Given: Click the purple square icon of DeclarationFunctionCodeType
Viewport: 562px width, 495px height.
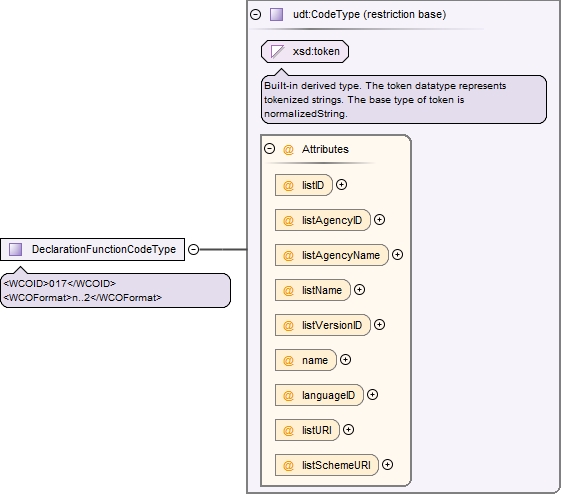Looking at the screenshot, I should [15, 249].
